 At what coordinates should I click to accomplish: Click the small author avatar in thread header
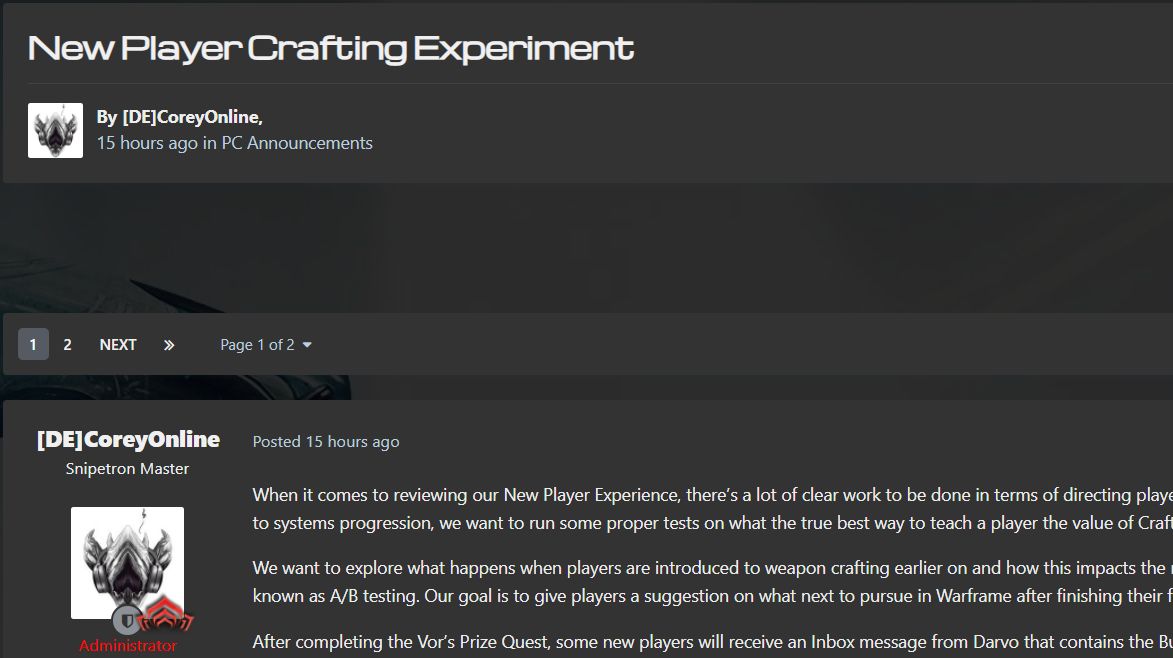pyautogui.click(x=55, y=131)
